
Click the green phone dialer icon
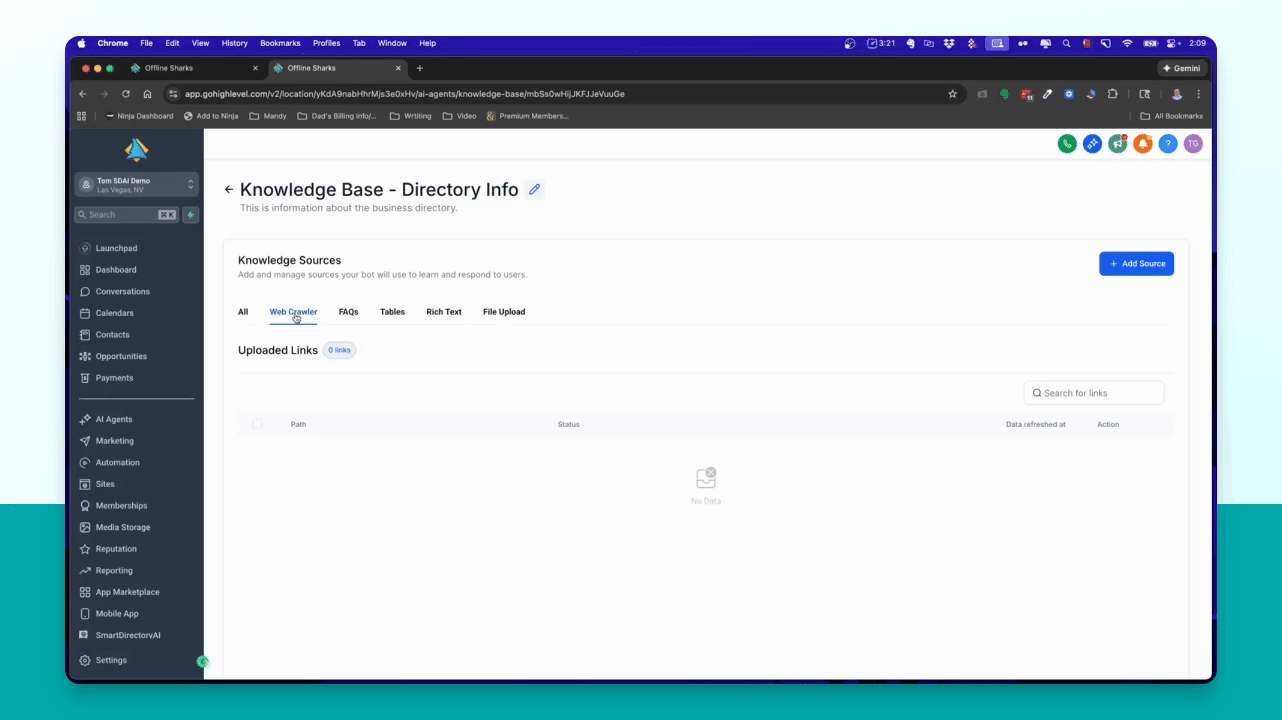point(1067,144)
